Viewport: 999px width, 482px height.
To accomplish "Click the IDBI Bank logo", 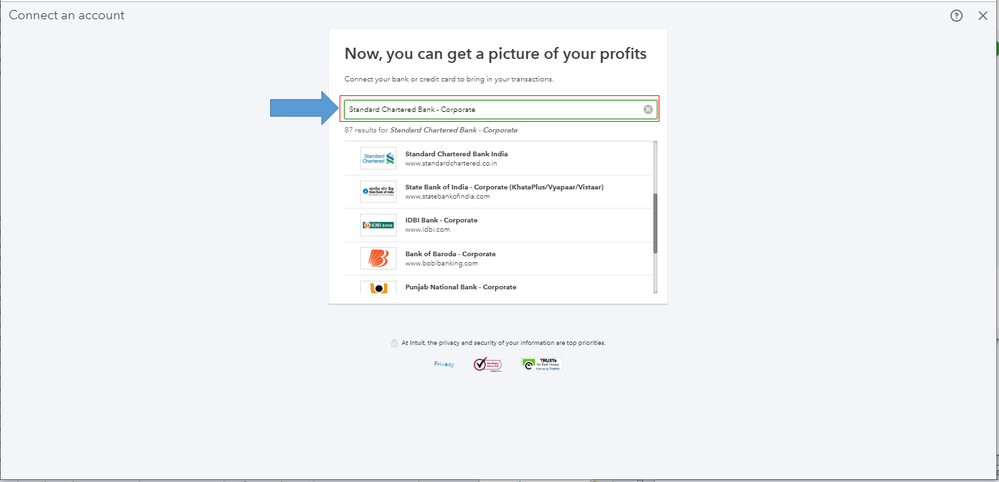I will [378, 225].
